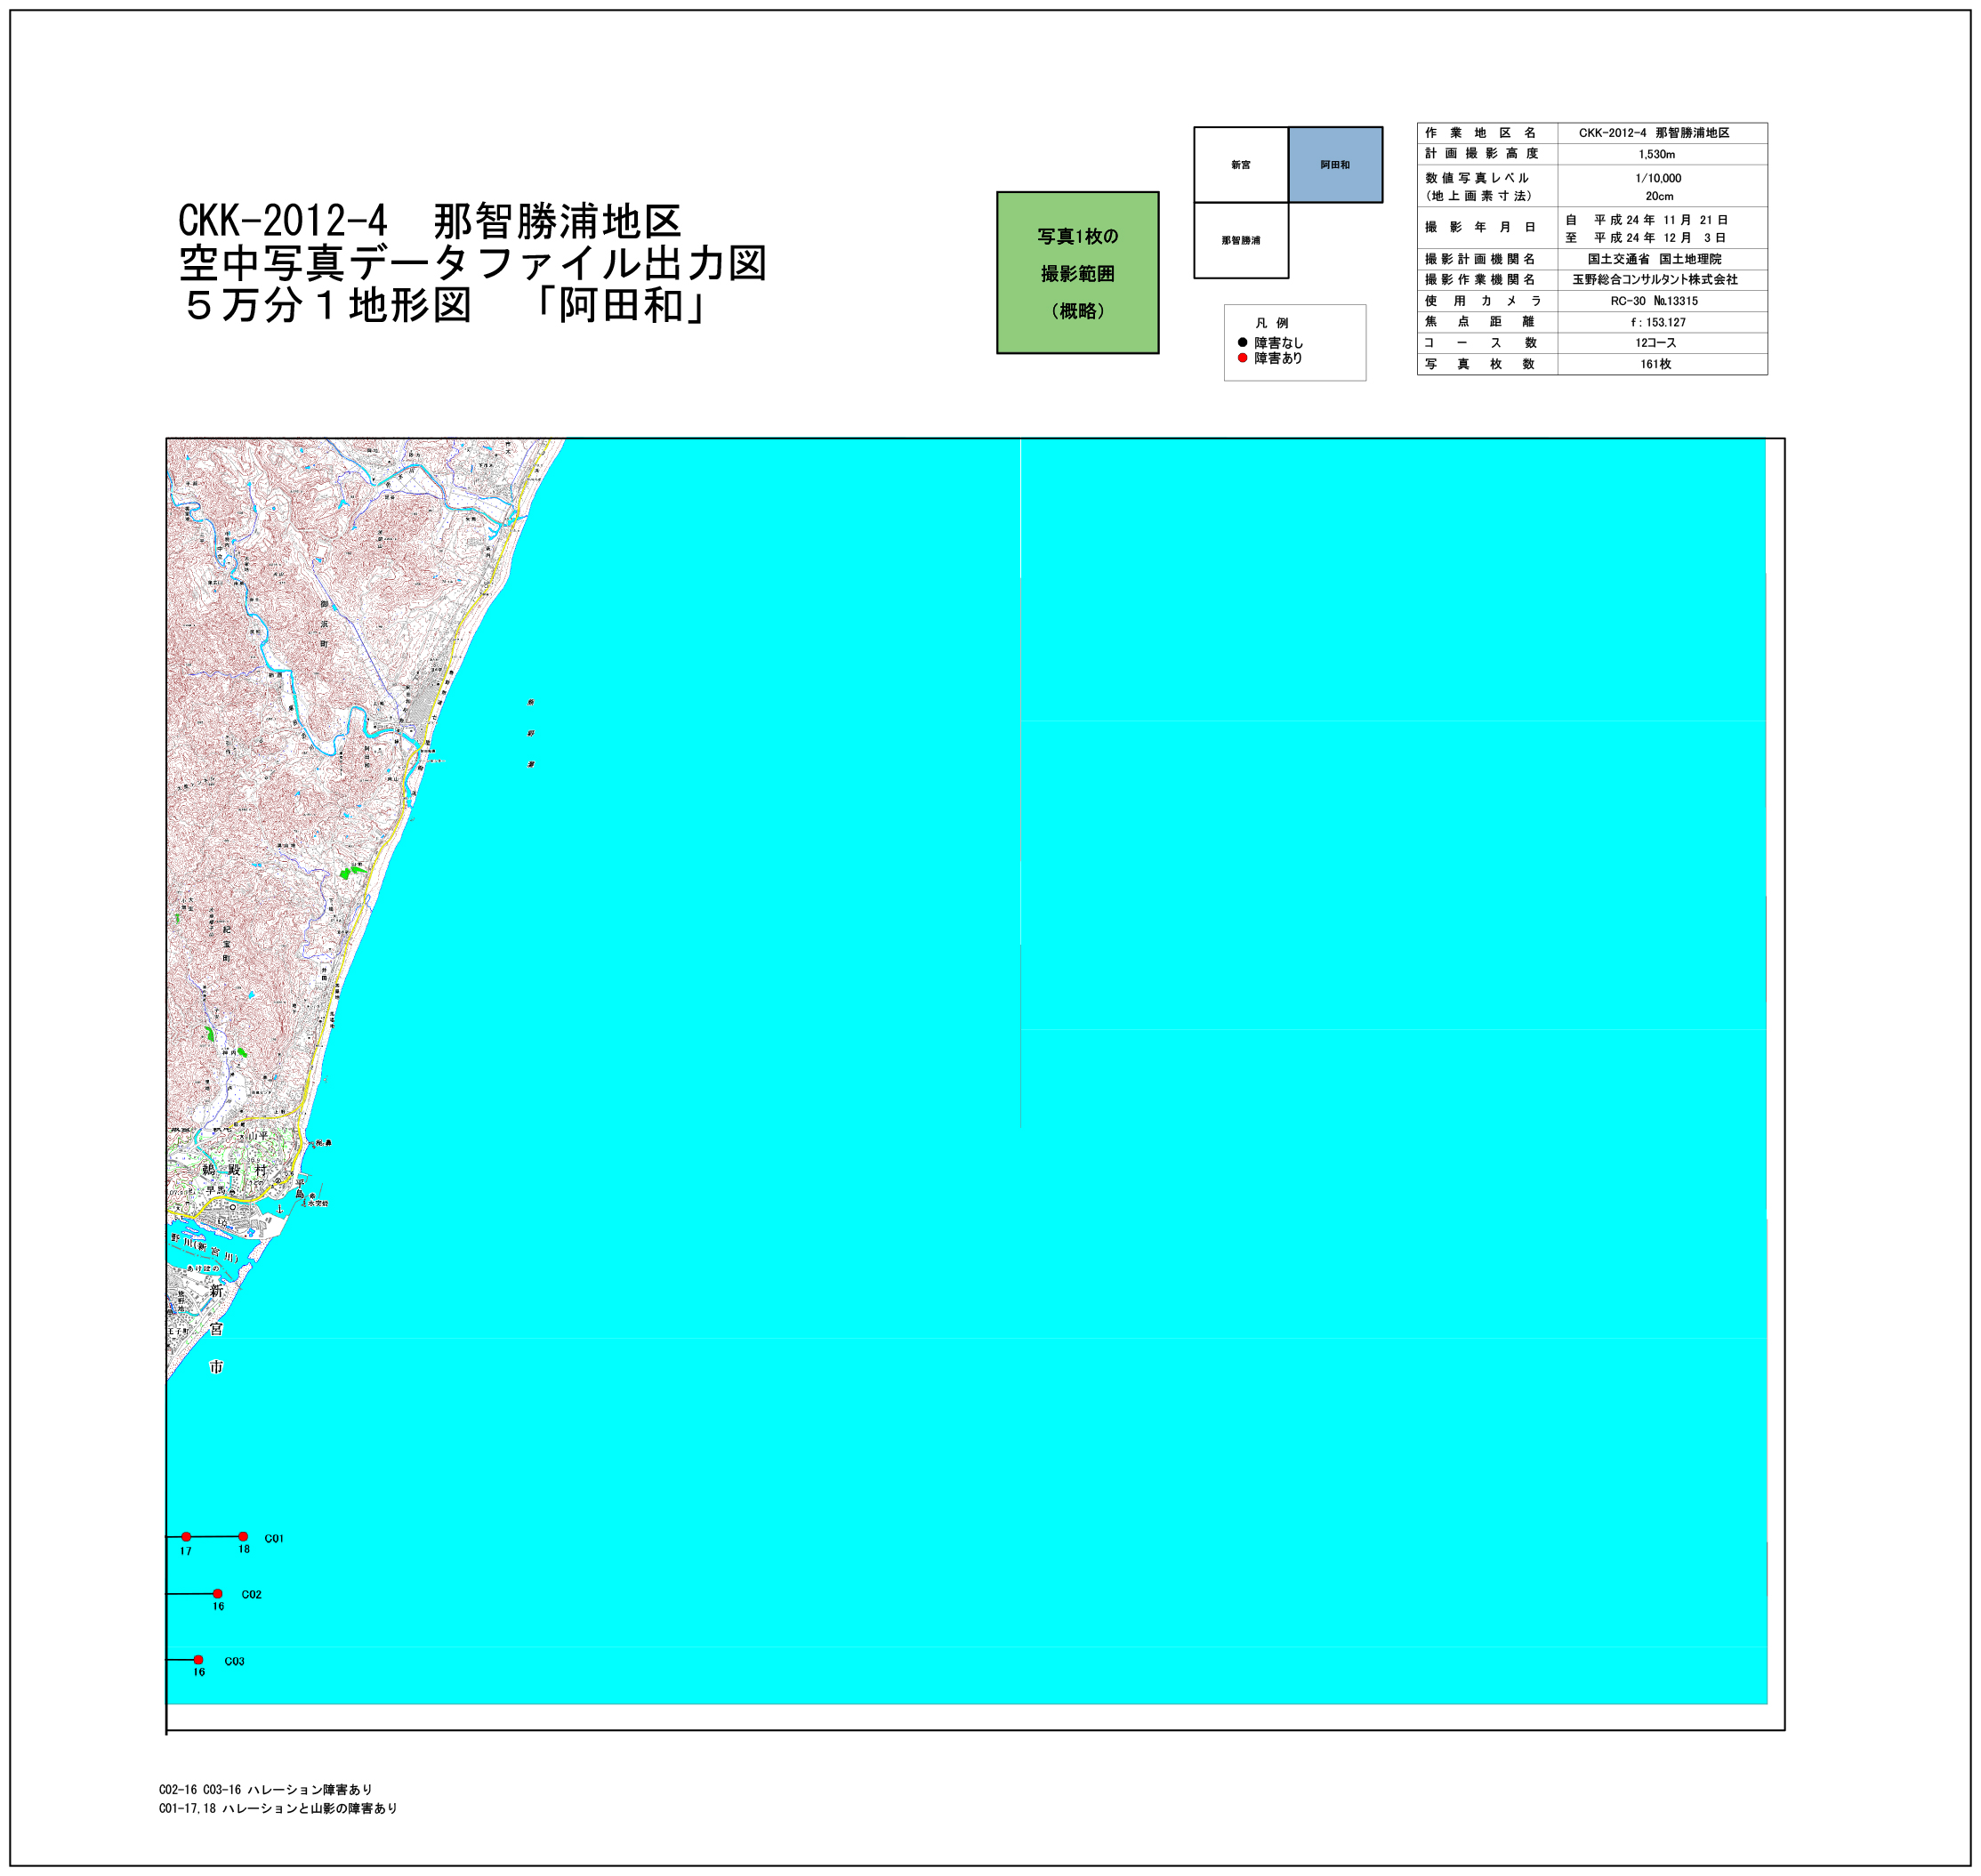Click the '障害なし' legend text
Screen dimensions: 1981x1876
1279,343
